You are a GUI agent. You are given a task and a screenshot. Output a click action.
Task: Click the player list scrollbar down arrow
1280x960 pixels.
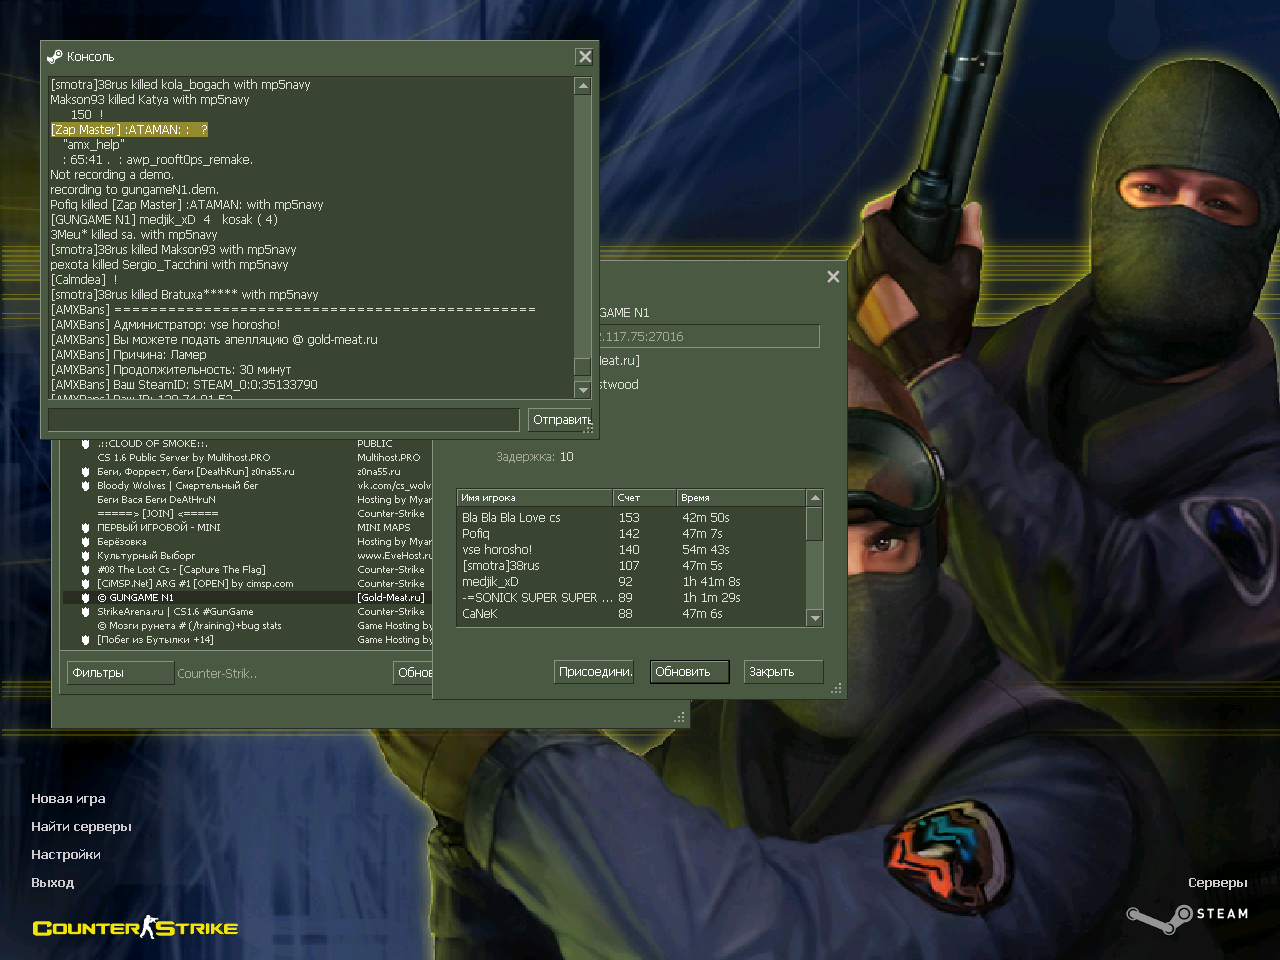(815, 618)
